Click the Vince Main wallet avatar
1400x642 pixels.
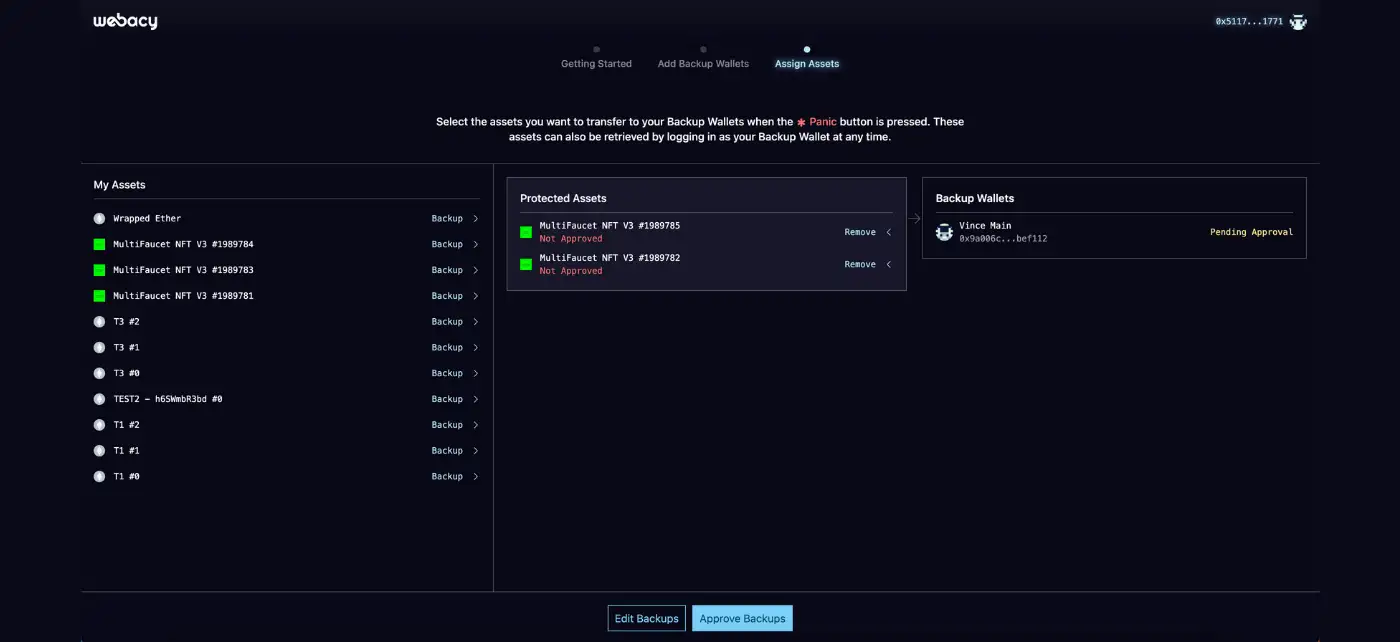[x=944, y=232]
